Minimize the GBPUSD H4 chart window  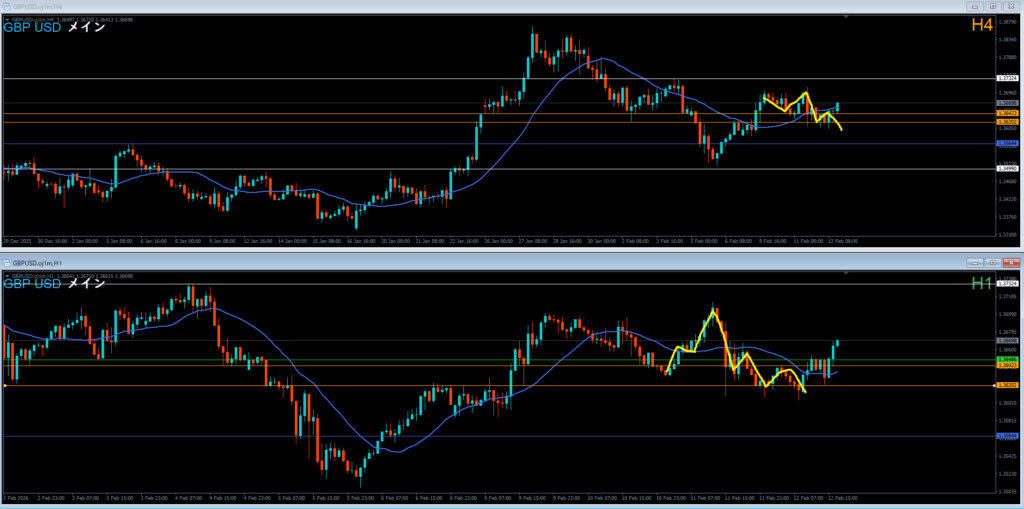[x=976, y=5]
